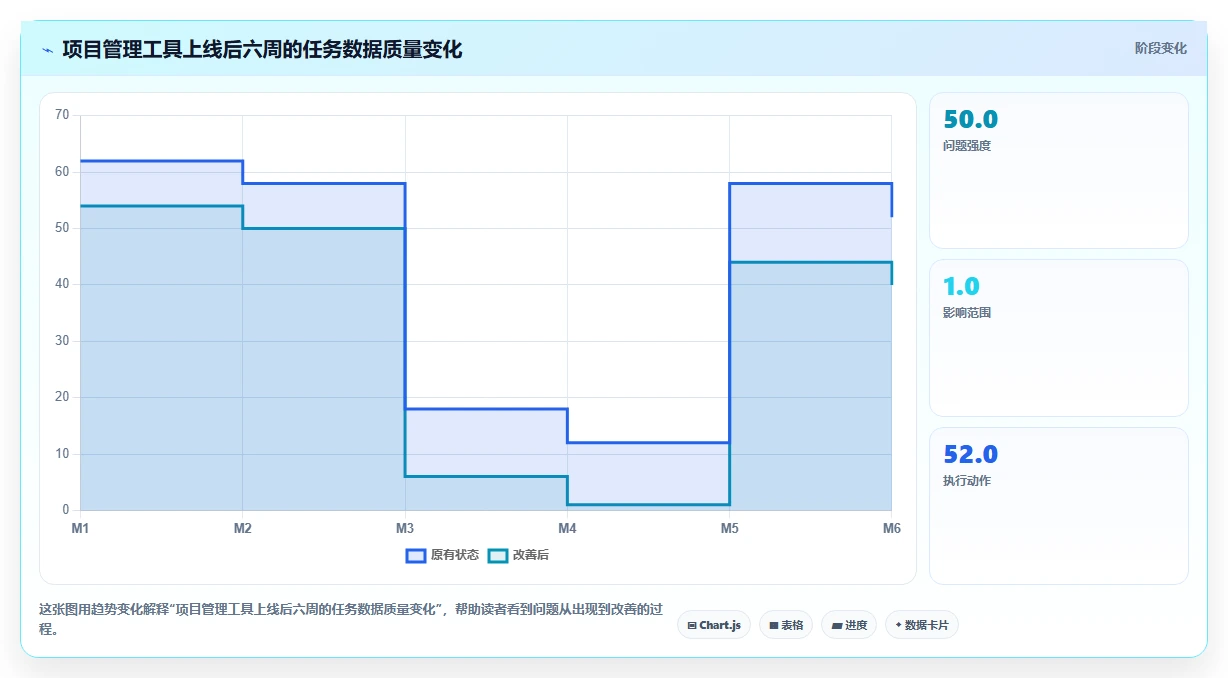Click the 0 y-axis tick label
Viewport: 1228px width, 678px height.
pos(66,510)
